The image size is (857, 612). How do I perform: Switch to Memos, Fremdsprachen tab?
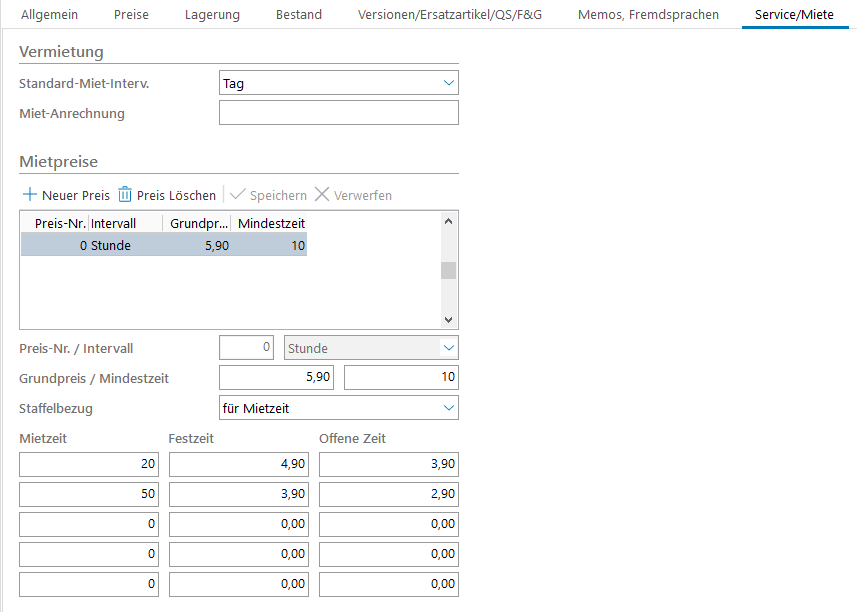(648, 15)
